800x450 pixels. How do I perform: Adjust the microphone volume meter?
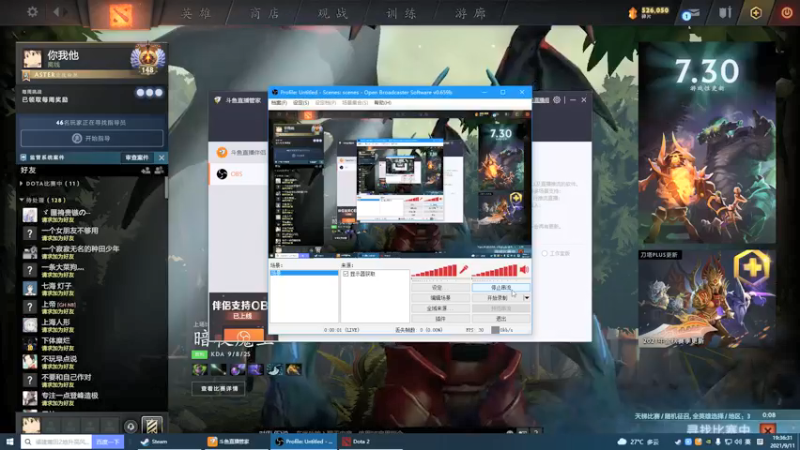pos(434,271)
